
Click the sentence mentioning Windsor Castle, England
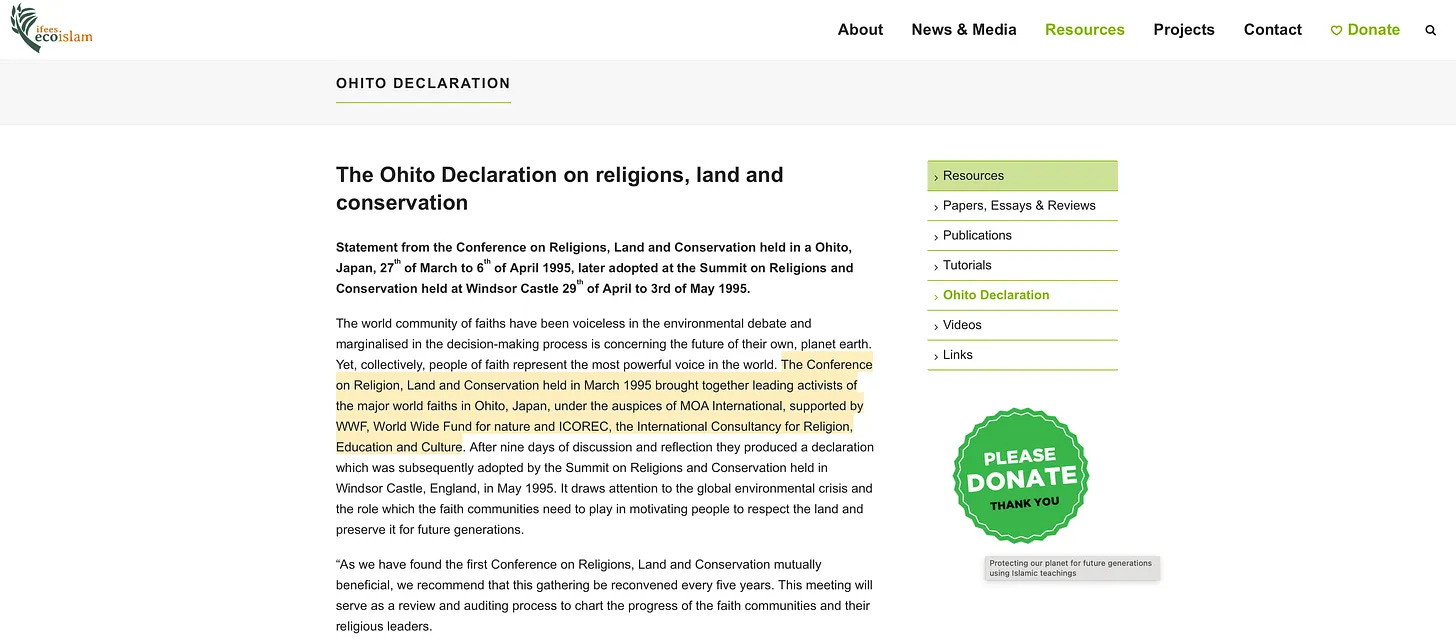604,468
